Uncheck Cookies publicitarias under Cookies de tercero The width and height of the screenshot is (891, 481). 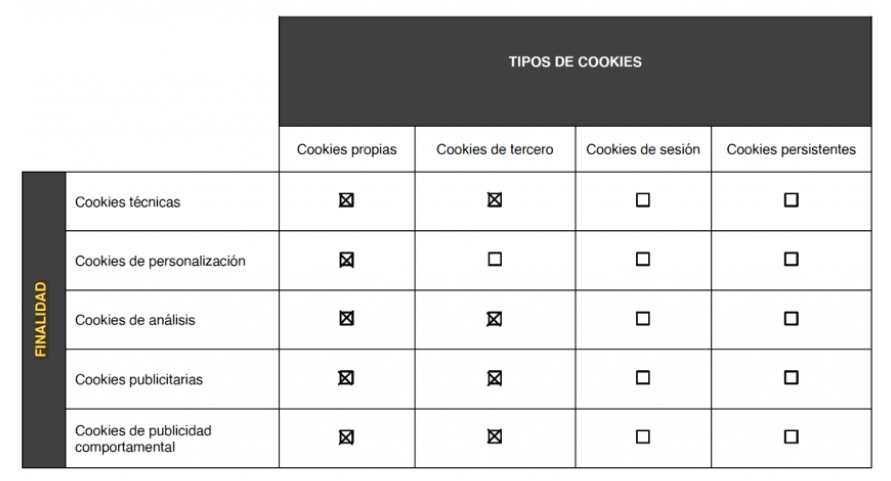494,378
